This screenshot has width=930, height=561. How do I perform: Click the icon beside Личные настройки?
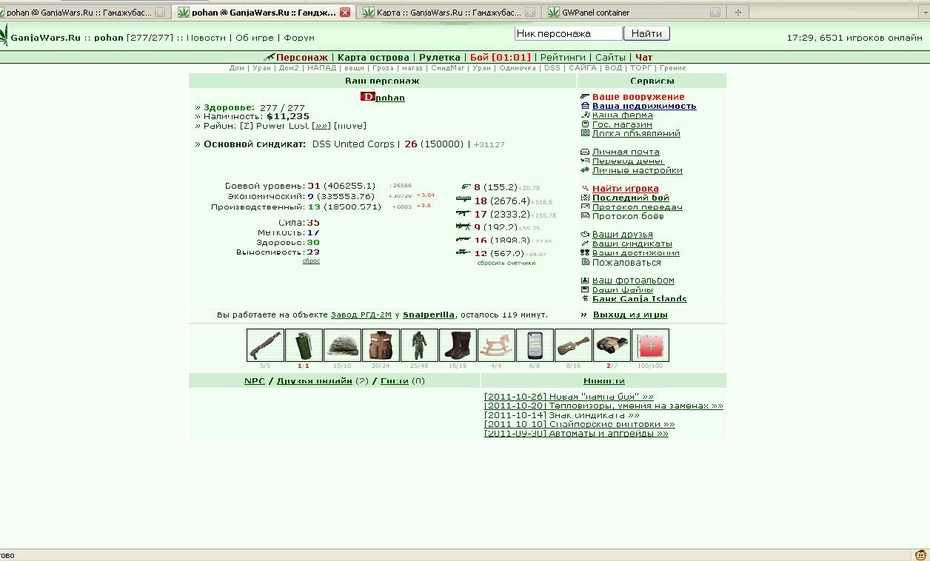click(585, 170)
